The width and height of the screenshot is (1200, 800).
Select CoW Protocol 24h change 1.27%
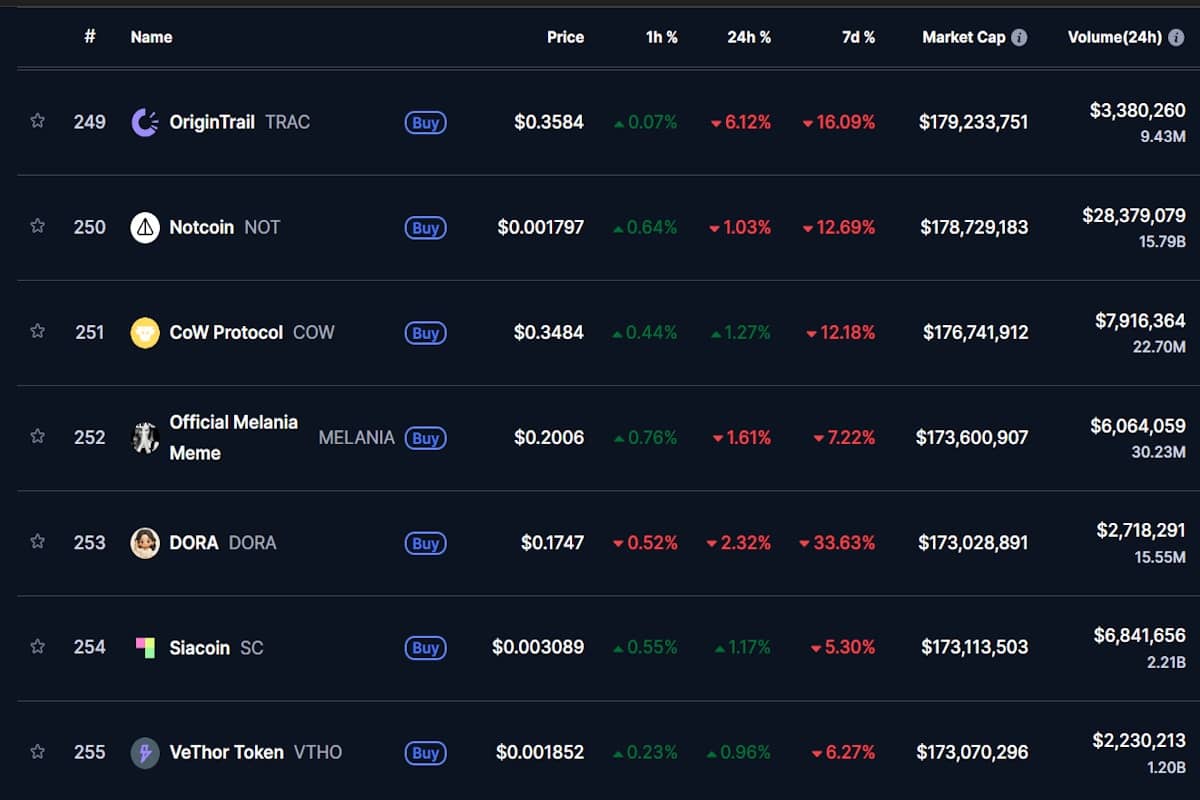pos(741,332)
